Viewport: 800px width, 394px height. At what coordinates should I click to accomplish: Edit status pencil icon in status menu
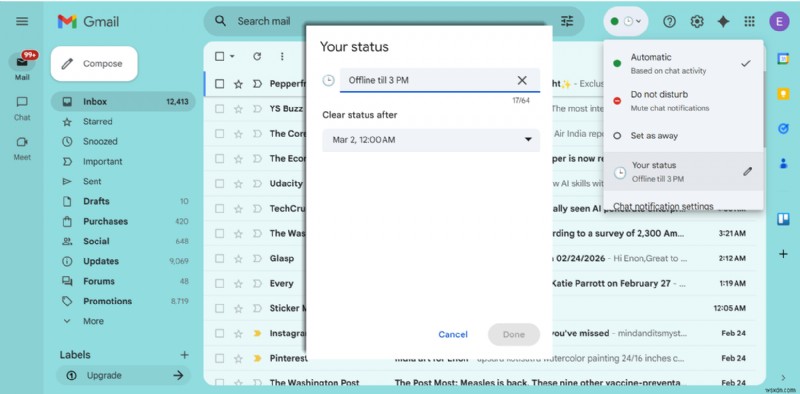click(747, 171)
